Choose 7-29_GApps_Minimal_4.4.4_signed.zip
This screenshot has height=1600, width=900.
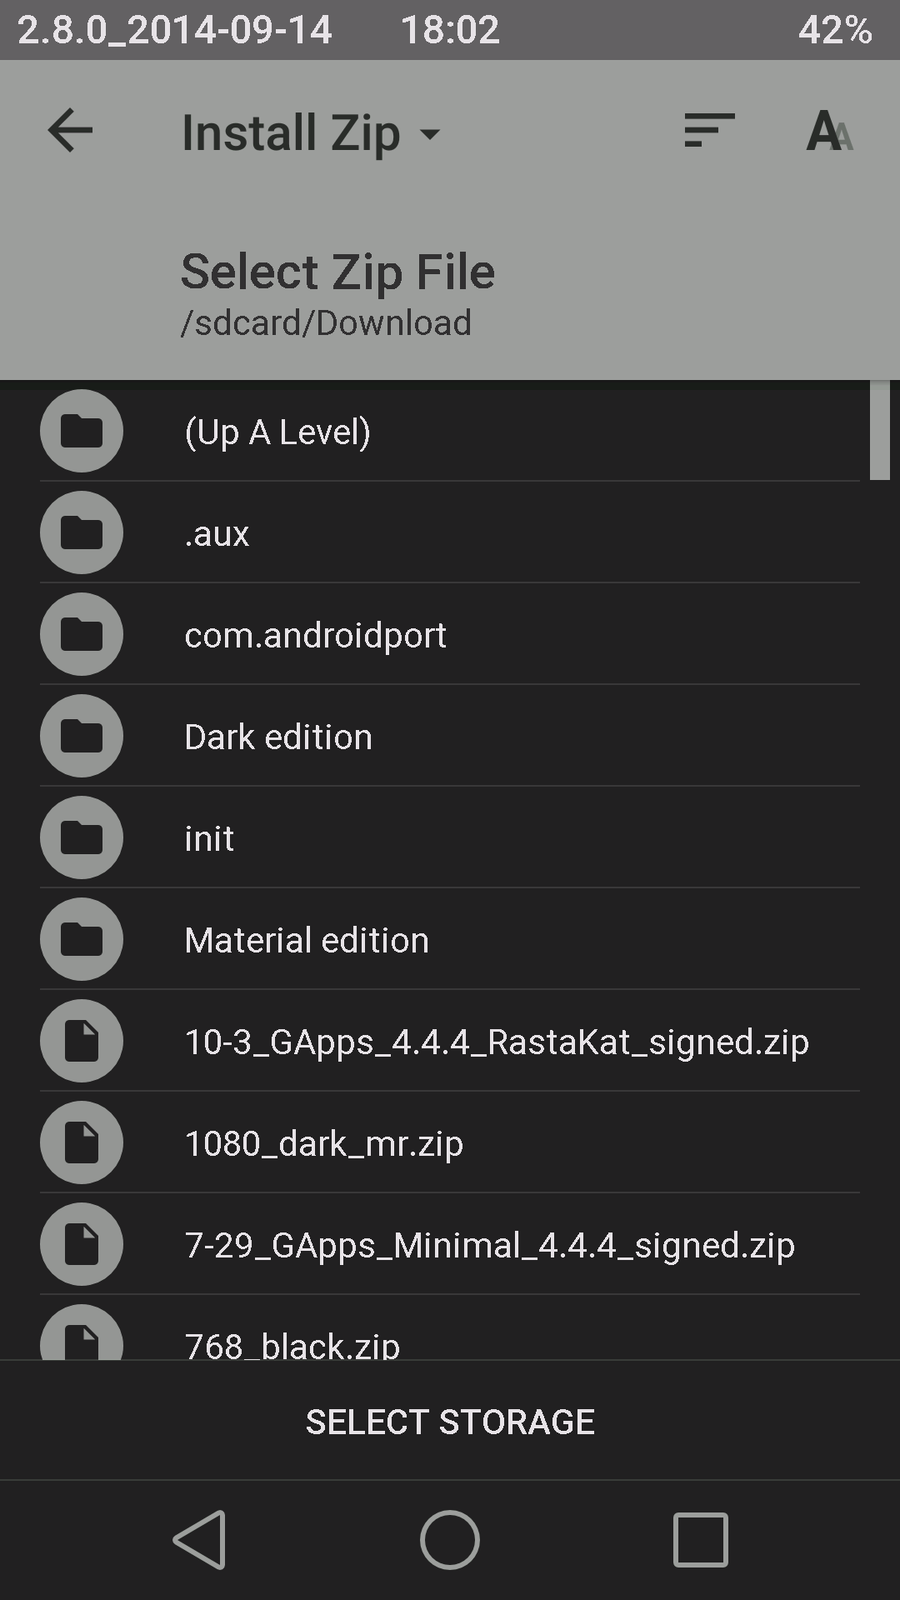pos(489,1245)
